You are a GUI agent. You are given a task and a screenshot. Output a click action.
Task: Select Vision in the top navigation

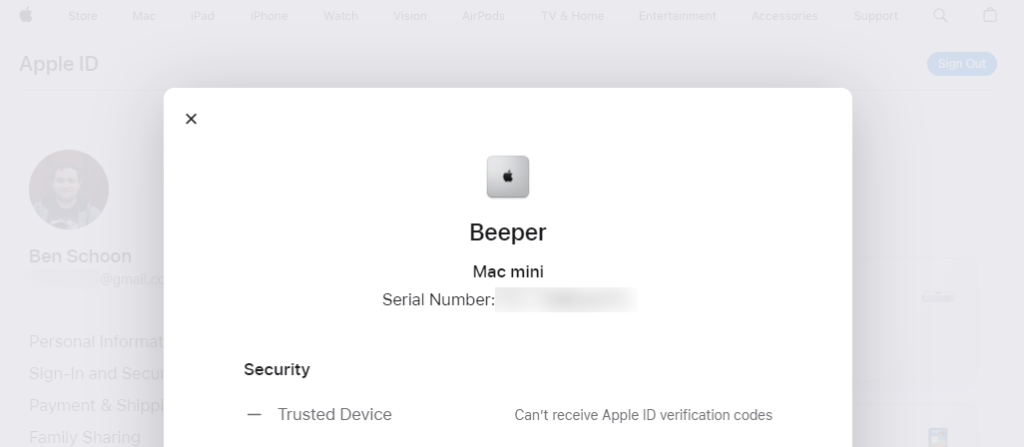pos(410,16)
